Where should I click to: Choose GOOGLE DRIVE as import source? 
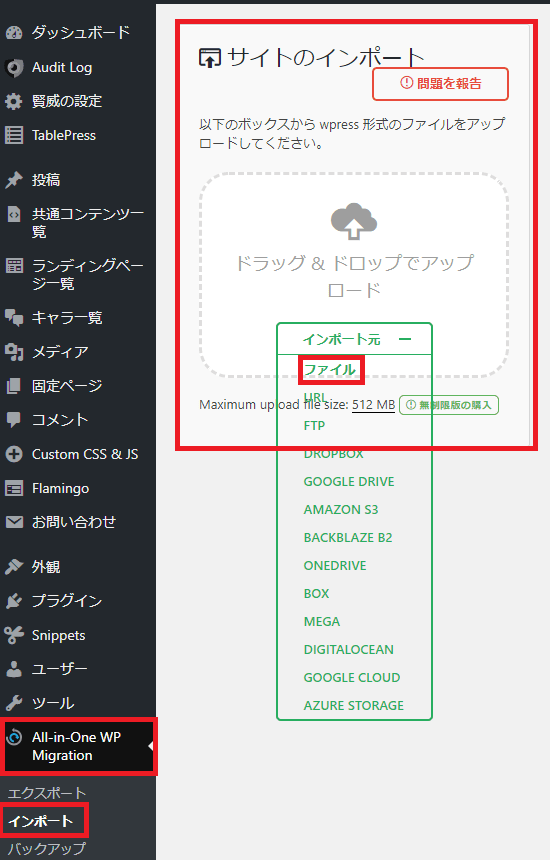[349, 482]
